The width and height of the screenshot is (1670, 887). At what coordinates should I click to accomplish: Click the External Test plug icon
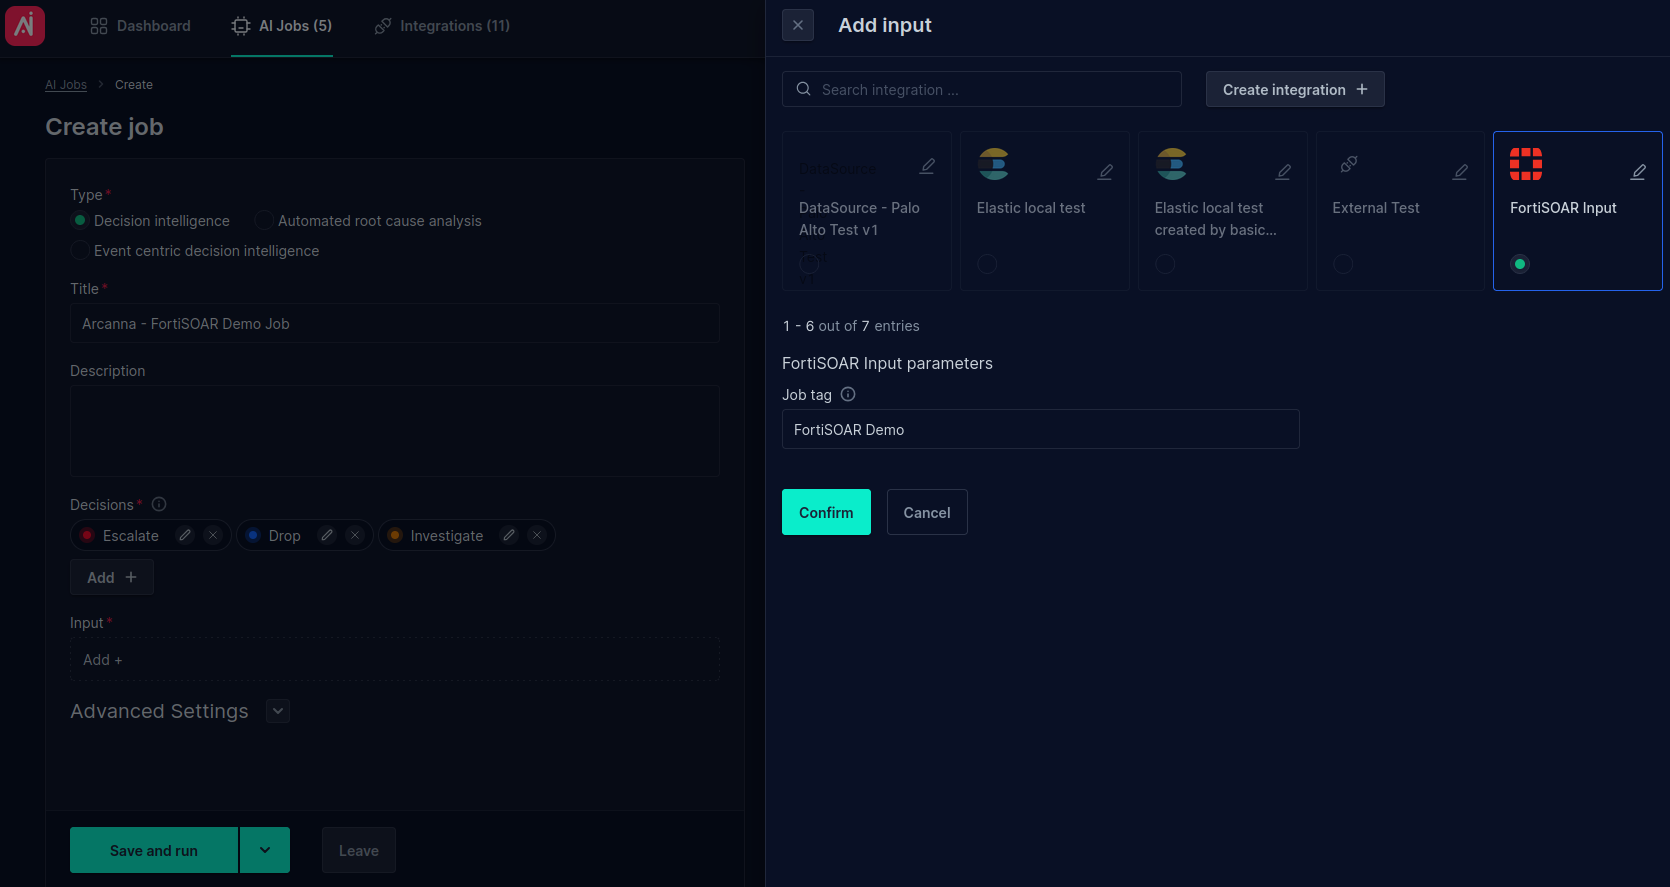tap(1349, 164)
